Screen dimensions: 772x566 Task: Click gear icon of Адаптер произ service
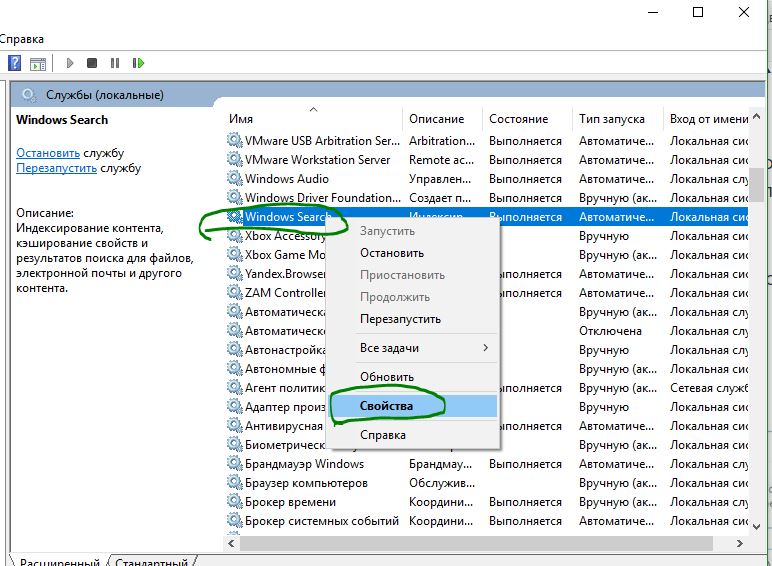234,407
